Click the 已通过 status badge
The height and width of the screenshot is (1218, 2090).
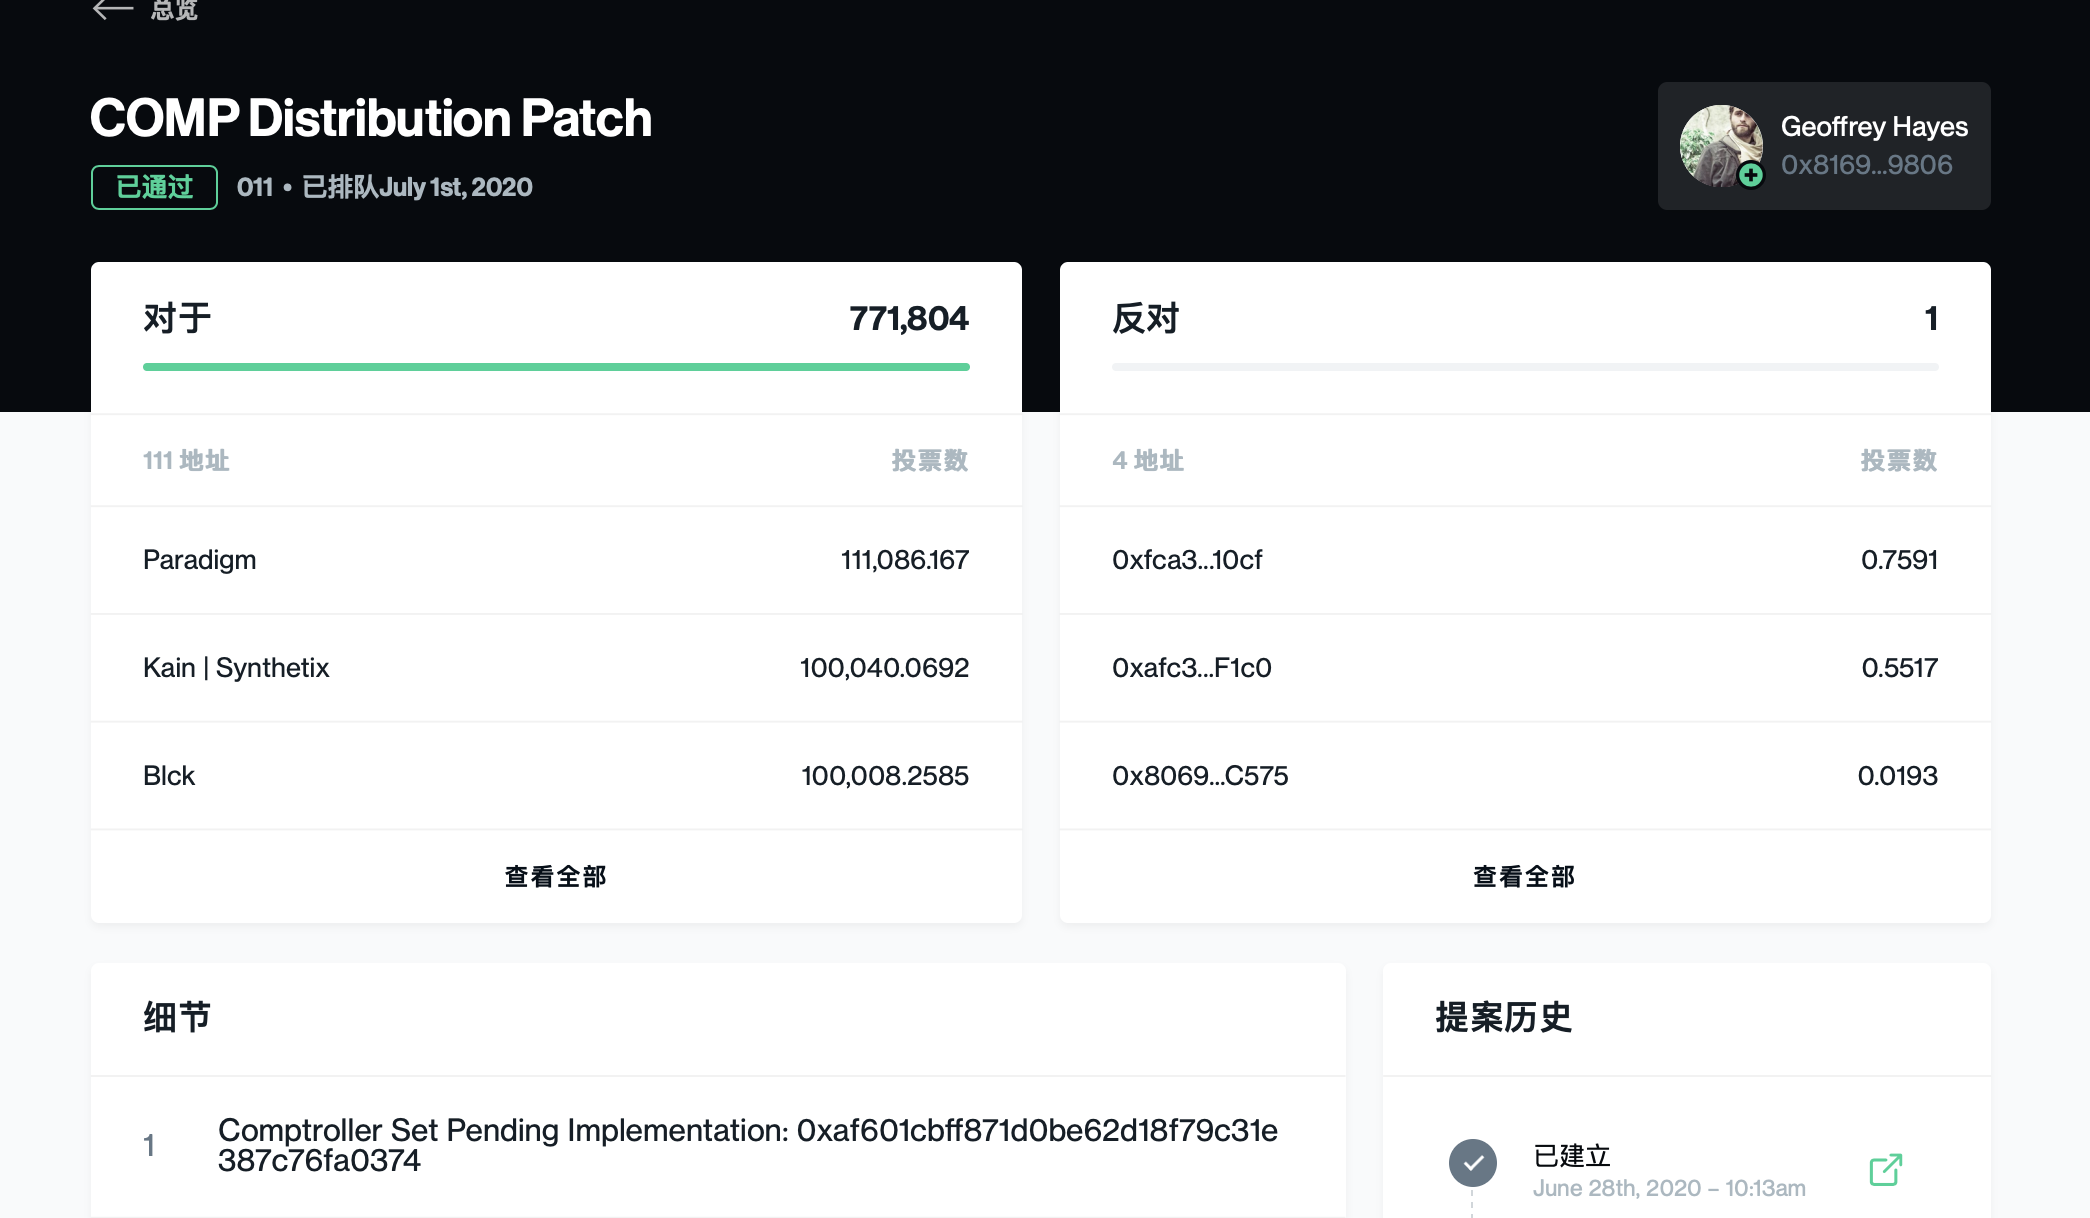[154, 187]
